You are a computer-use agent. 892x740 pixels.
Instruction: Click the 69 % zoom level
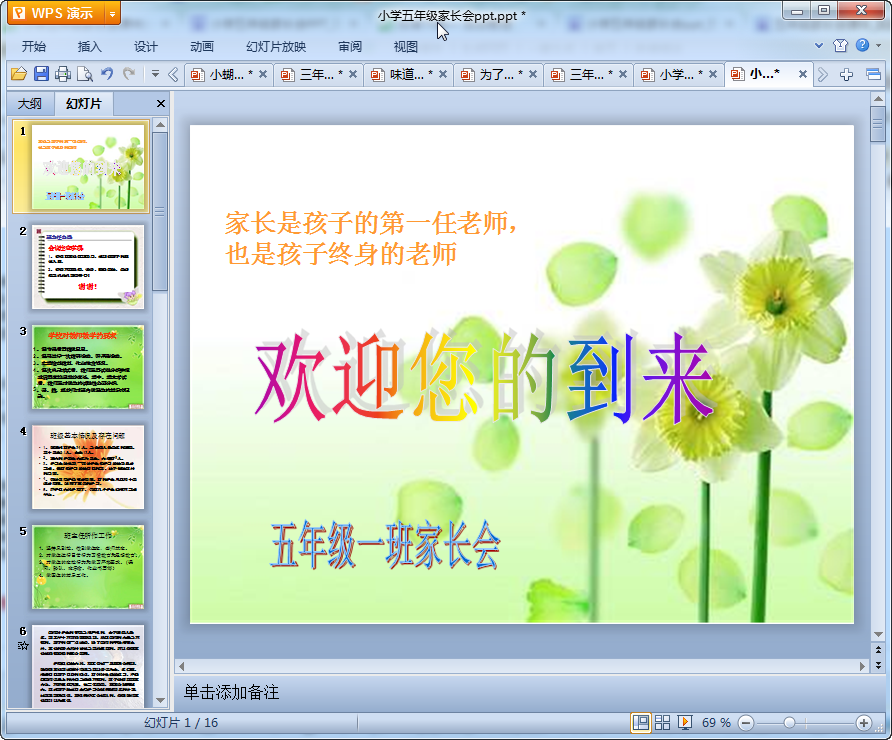[716, 723]
